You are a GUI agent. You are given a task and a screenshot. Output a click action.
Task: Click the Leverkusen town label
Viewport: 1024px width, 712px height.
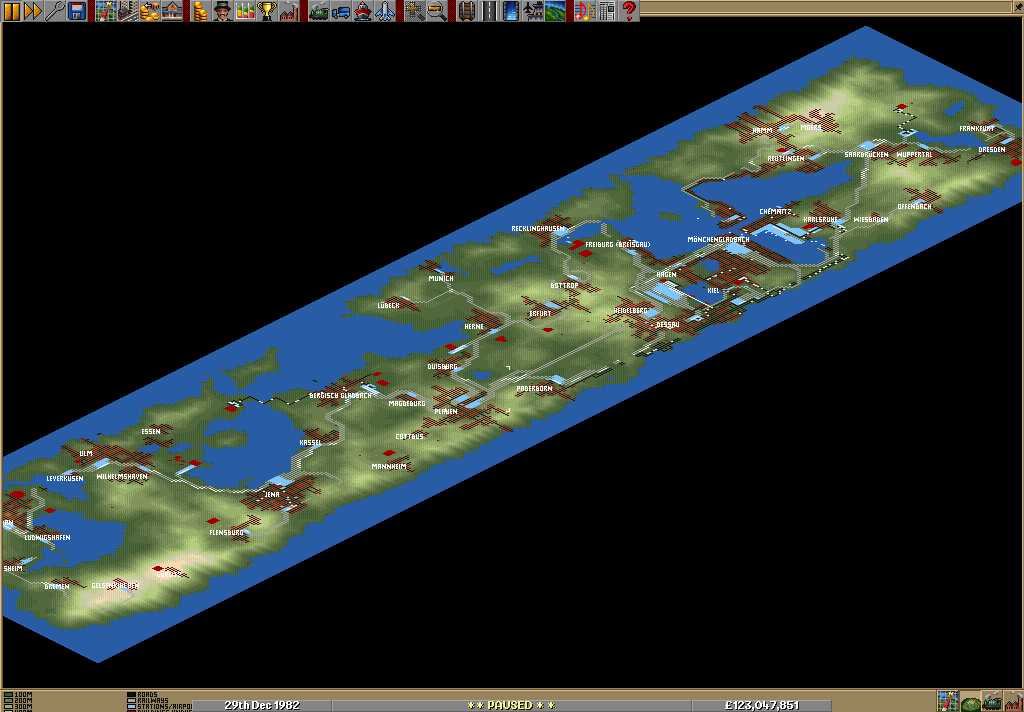pyautogui.click(x=65, y=479)
